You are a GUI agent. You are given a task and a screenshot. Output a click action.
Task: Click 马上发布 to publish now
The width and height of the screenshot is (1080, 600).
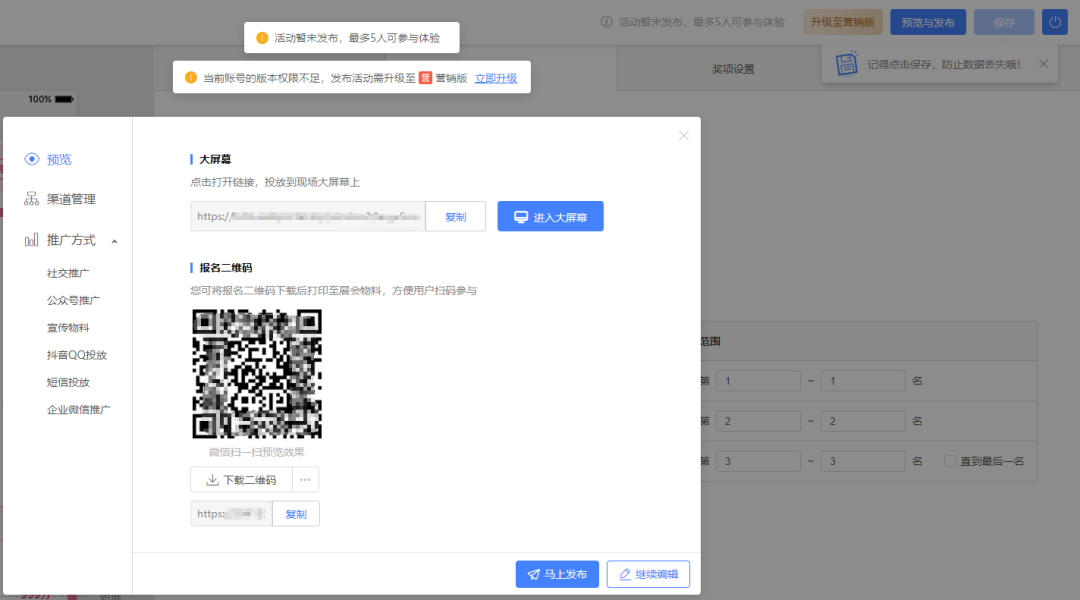(x=557, y=574)
